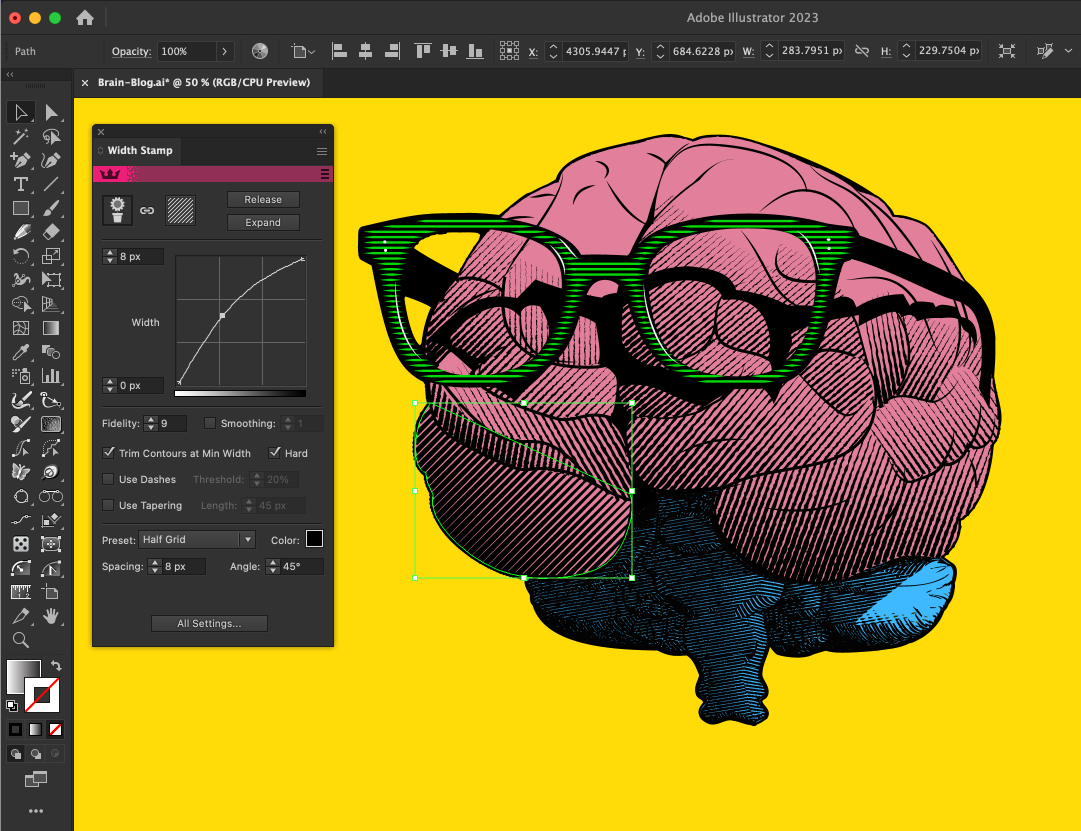The height and width of the screenshot is (831, 1081).
Task: Increment the Angle stepper
Action: click(x=274, y=562)
